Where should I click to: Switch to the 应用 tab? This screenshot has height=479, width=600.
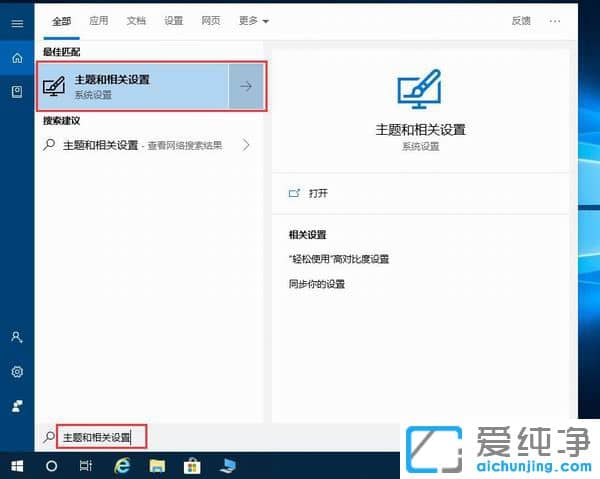[x=98, y=20]
